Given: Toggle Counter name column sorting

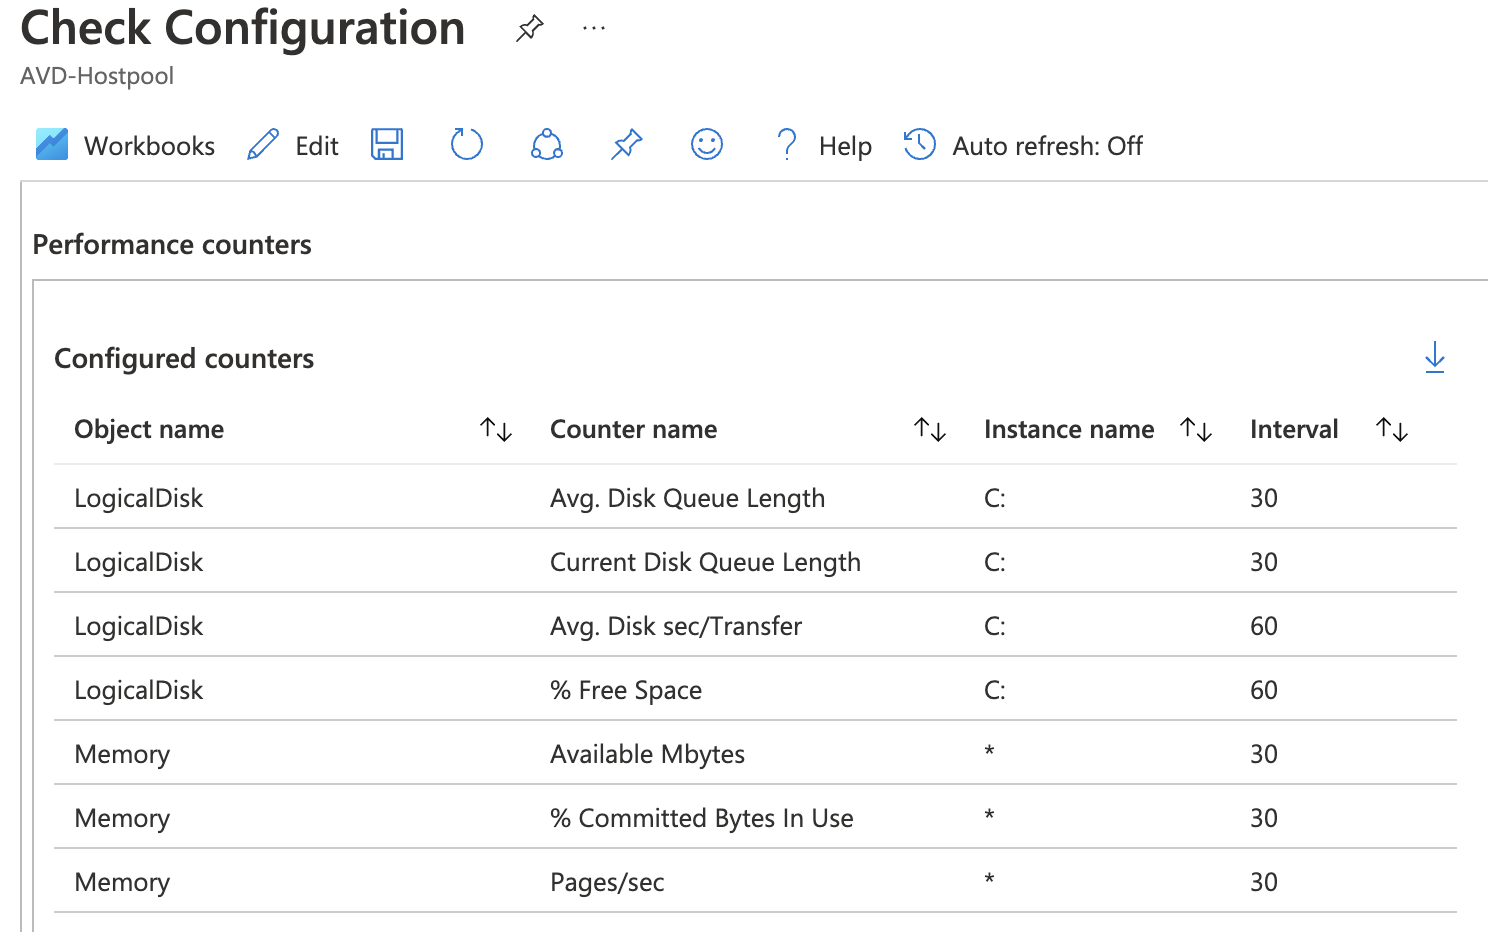Looking at the screenshot, I should point(929,429).
